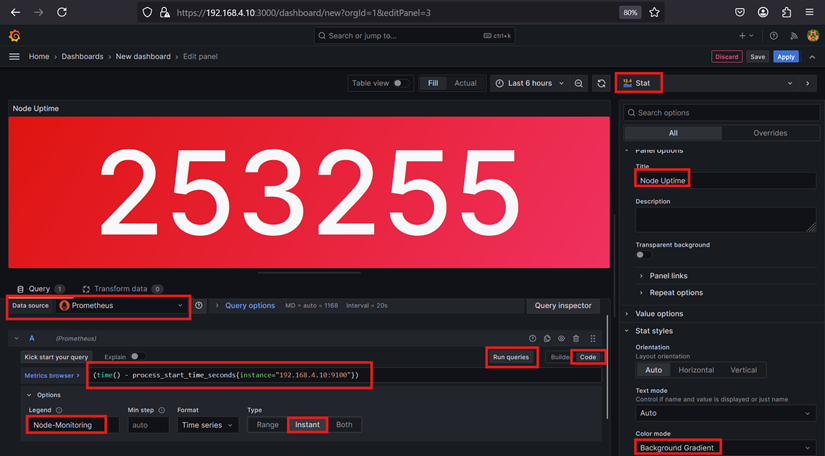Toggle the Table view switch
Image resolution: width=825 pixels, height=456 pixels.
coord(401,83)
